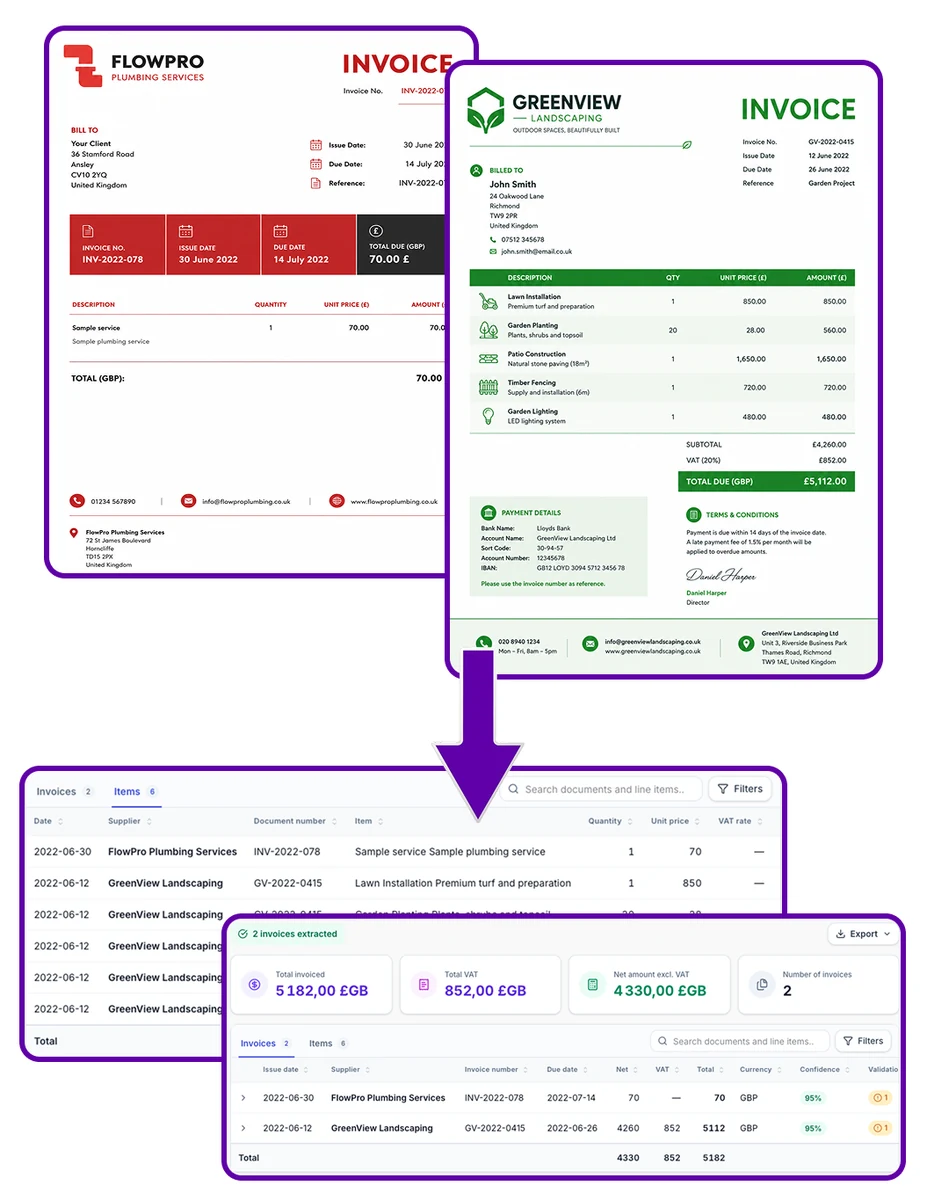This screenshot has height=1200, width=927.
Task: Click 'Lawn Installation Premium turf and preparation' cell
Action: (463, 883)
